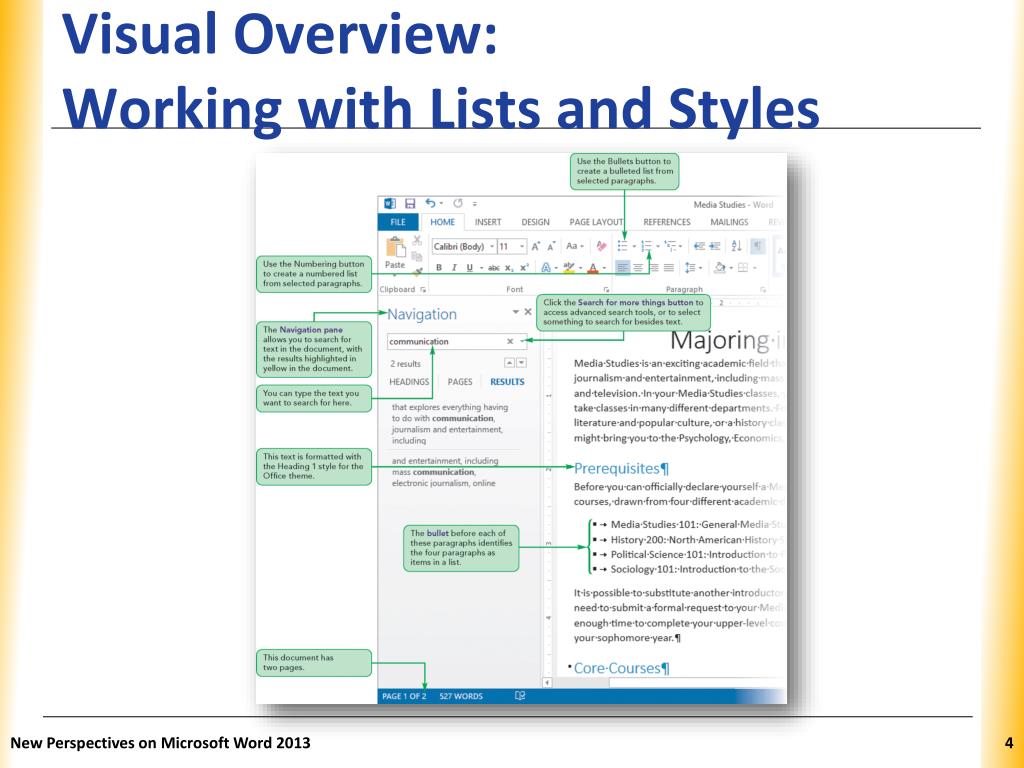Viewport: 1024px width, 768px height.
Task: Open Search for more things arrow
Action: (x=522, y=342)
